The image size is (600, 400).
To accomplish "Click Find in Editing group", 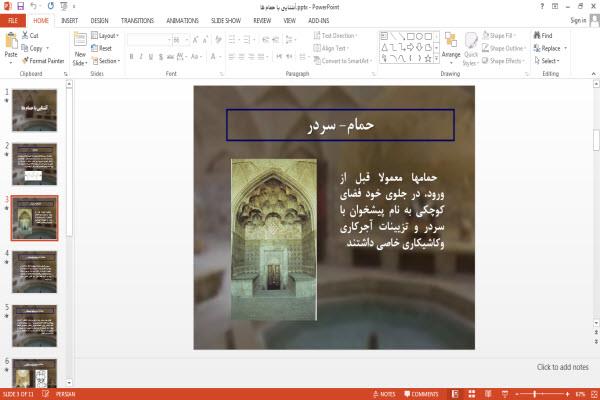I will coord(543,36).
